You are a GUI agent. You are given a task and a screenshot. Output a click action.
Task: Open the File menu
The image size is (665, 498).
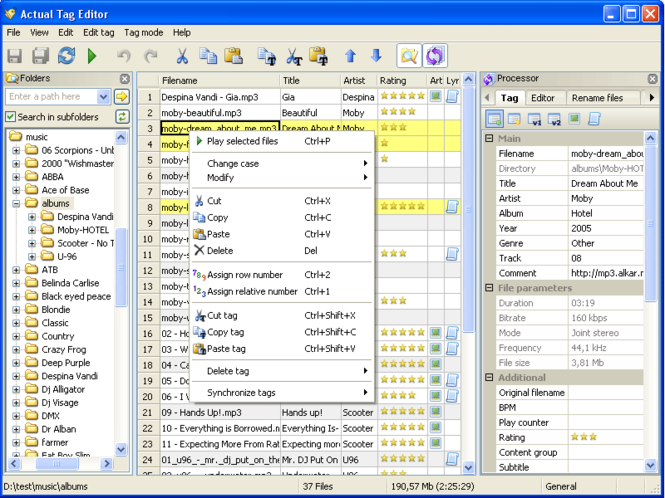tap(13, 33)
